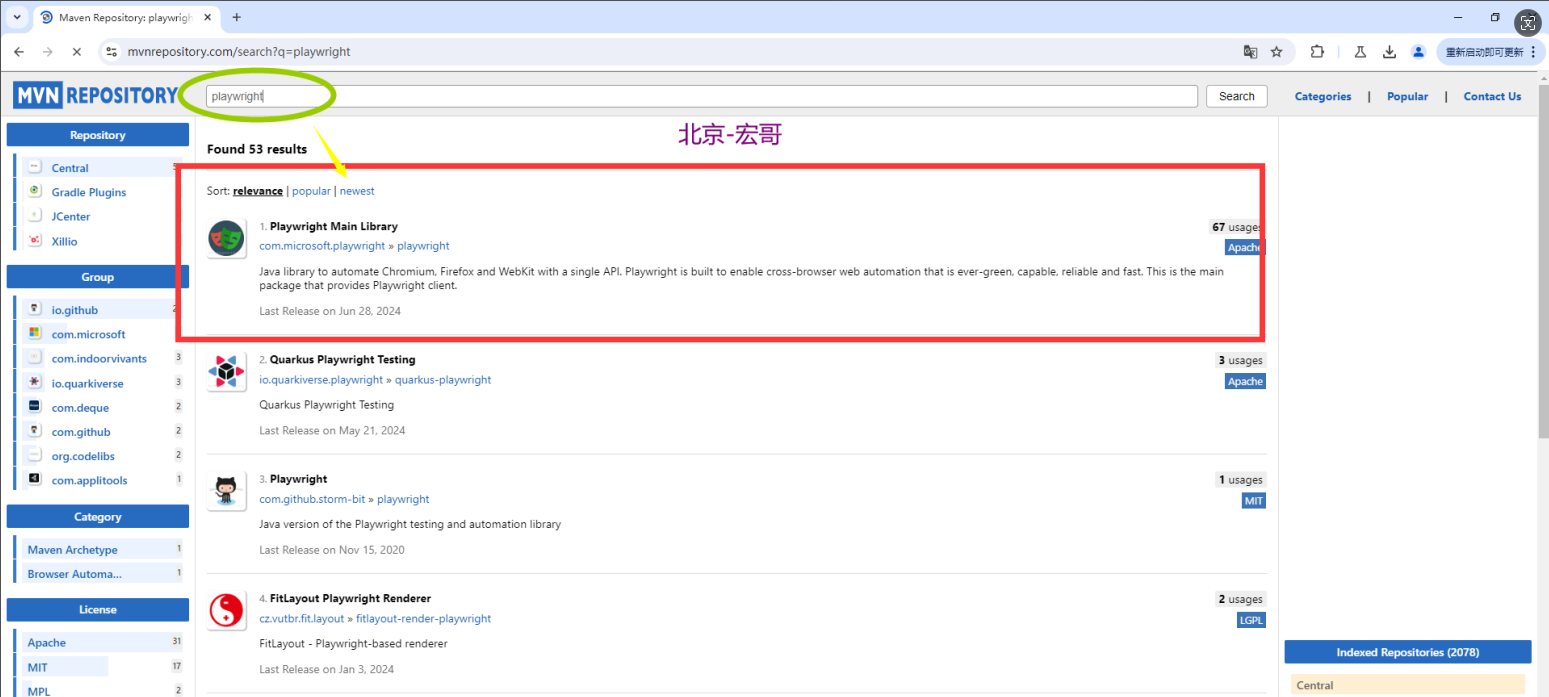1549x697 pixels.
Task: Filter by JCenter repository
Action: click(71, 216)
